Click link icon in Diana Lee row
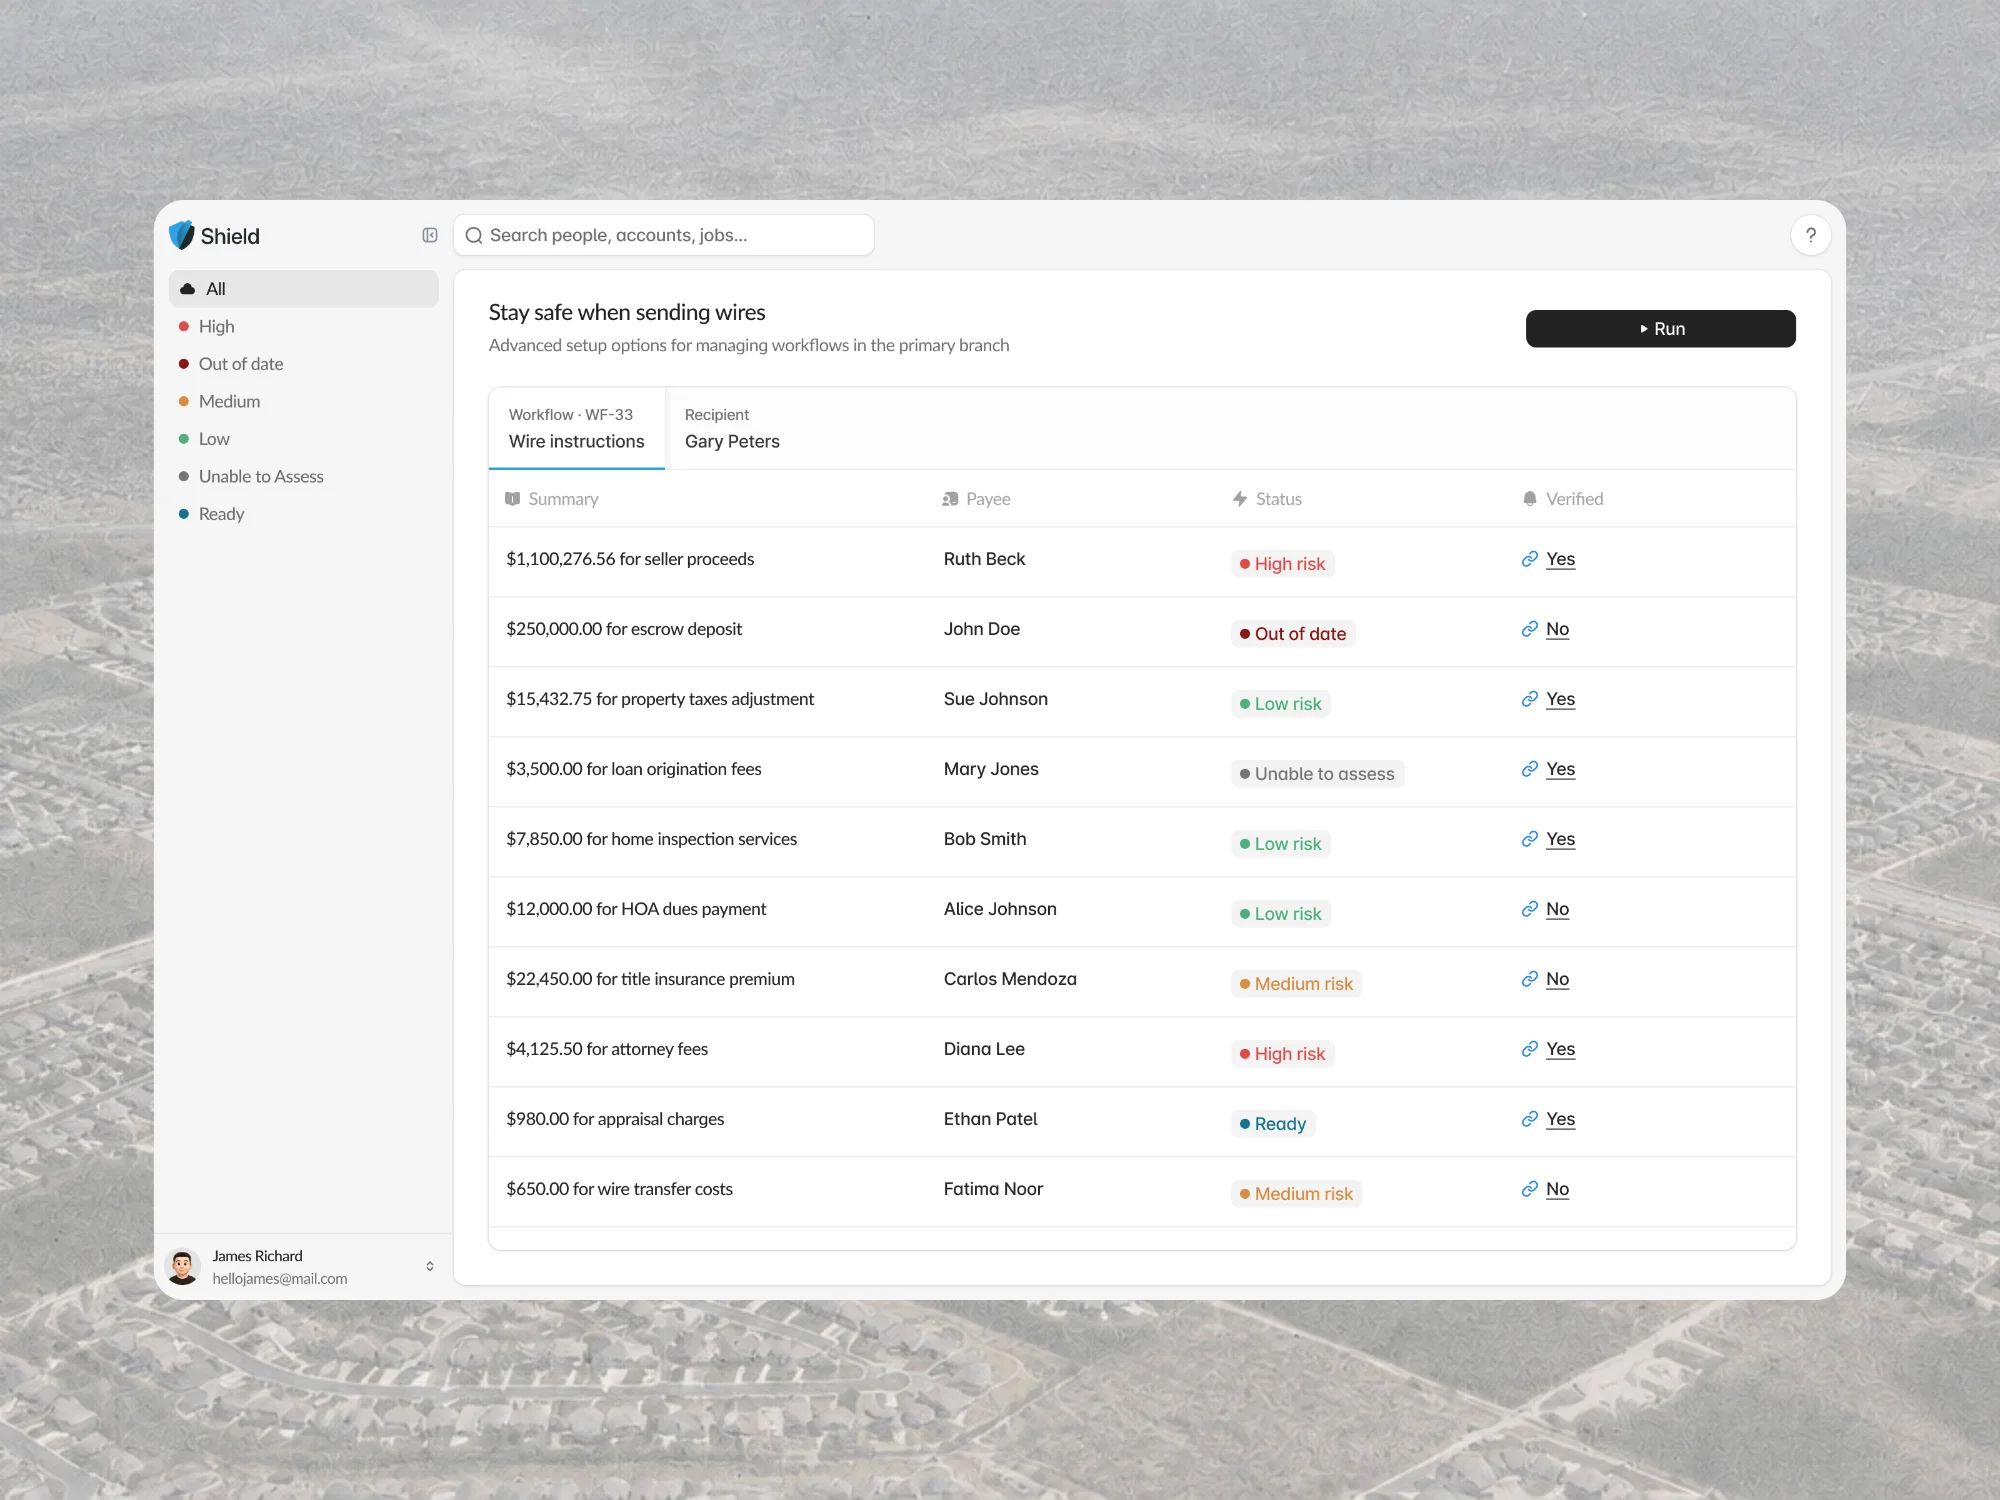The image size is (2000, 1500). (x=1530, y=1049)
